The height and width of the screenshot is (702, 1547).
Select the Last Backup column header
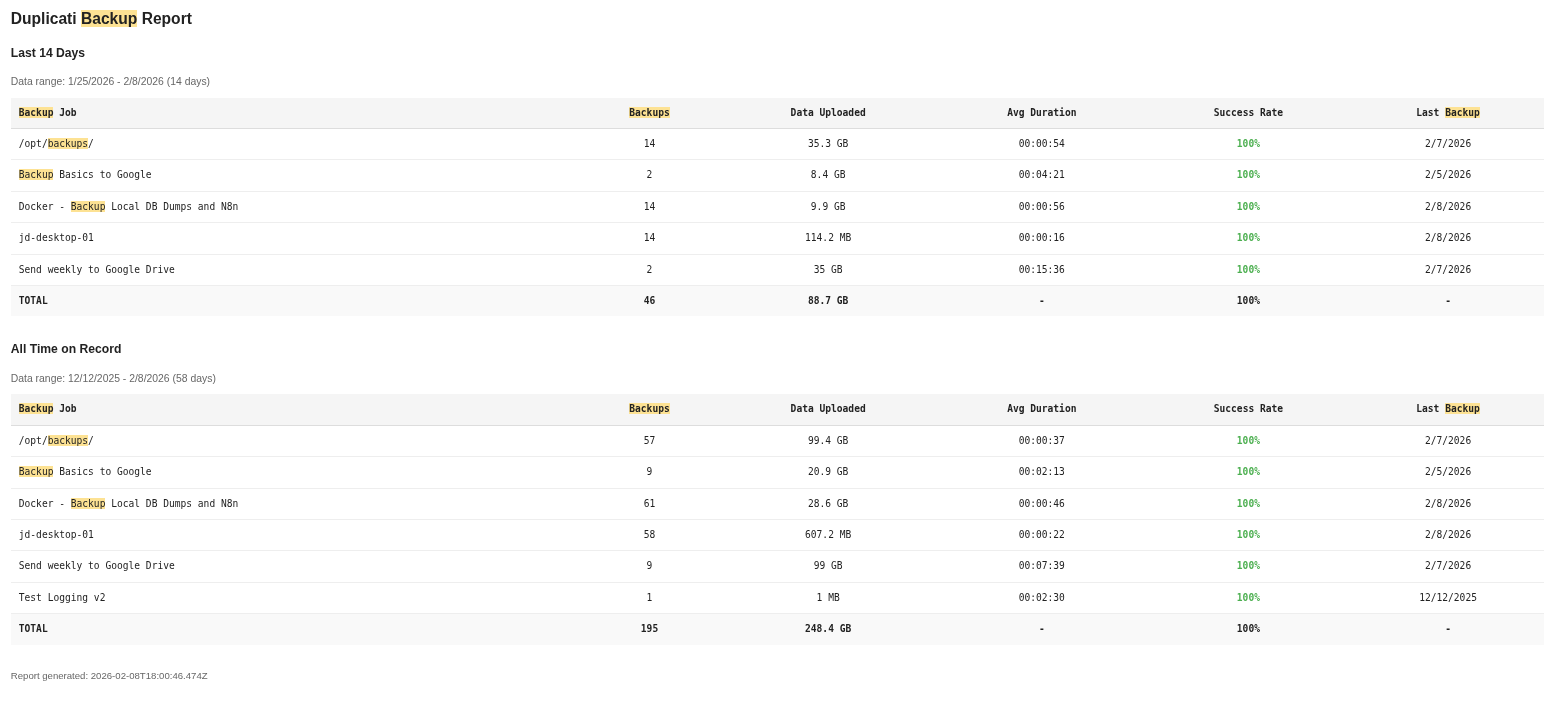pos(1447,113)
